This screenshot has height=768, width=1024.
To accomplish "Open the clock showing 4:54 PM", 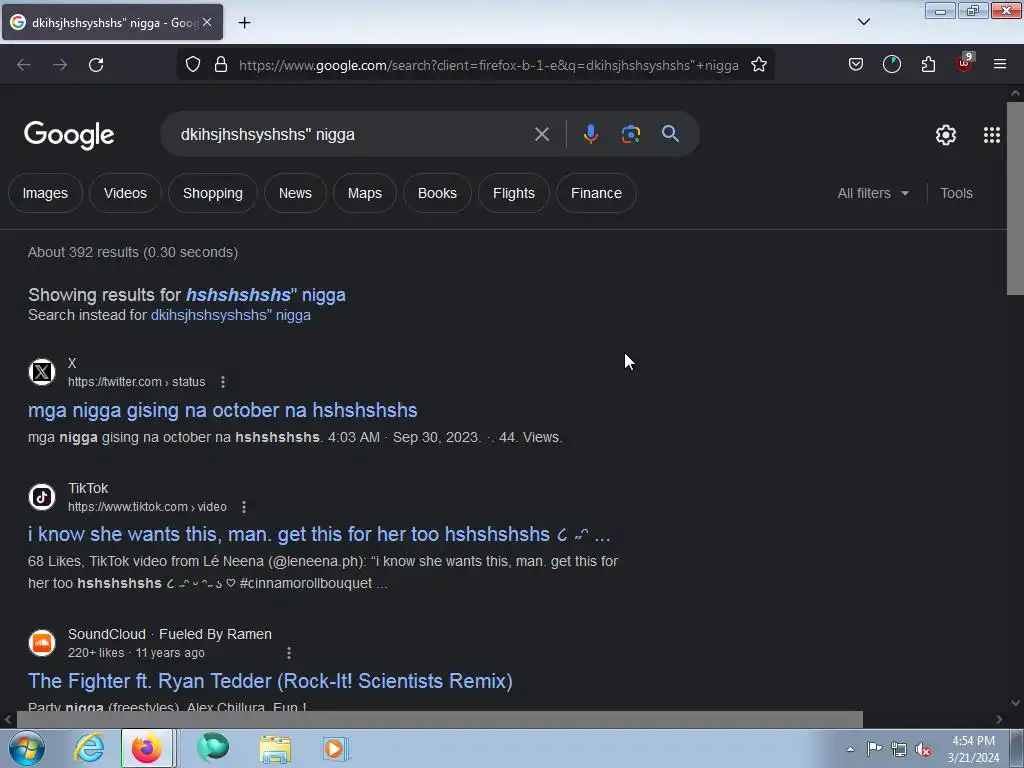I will point(973,749).
